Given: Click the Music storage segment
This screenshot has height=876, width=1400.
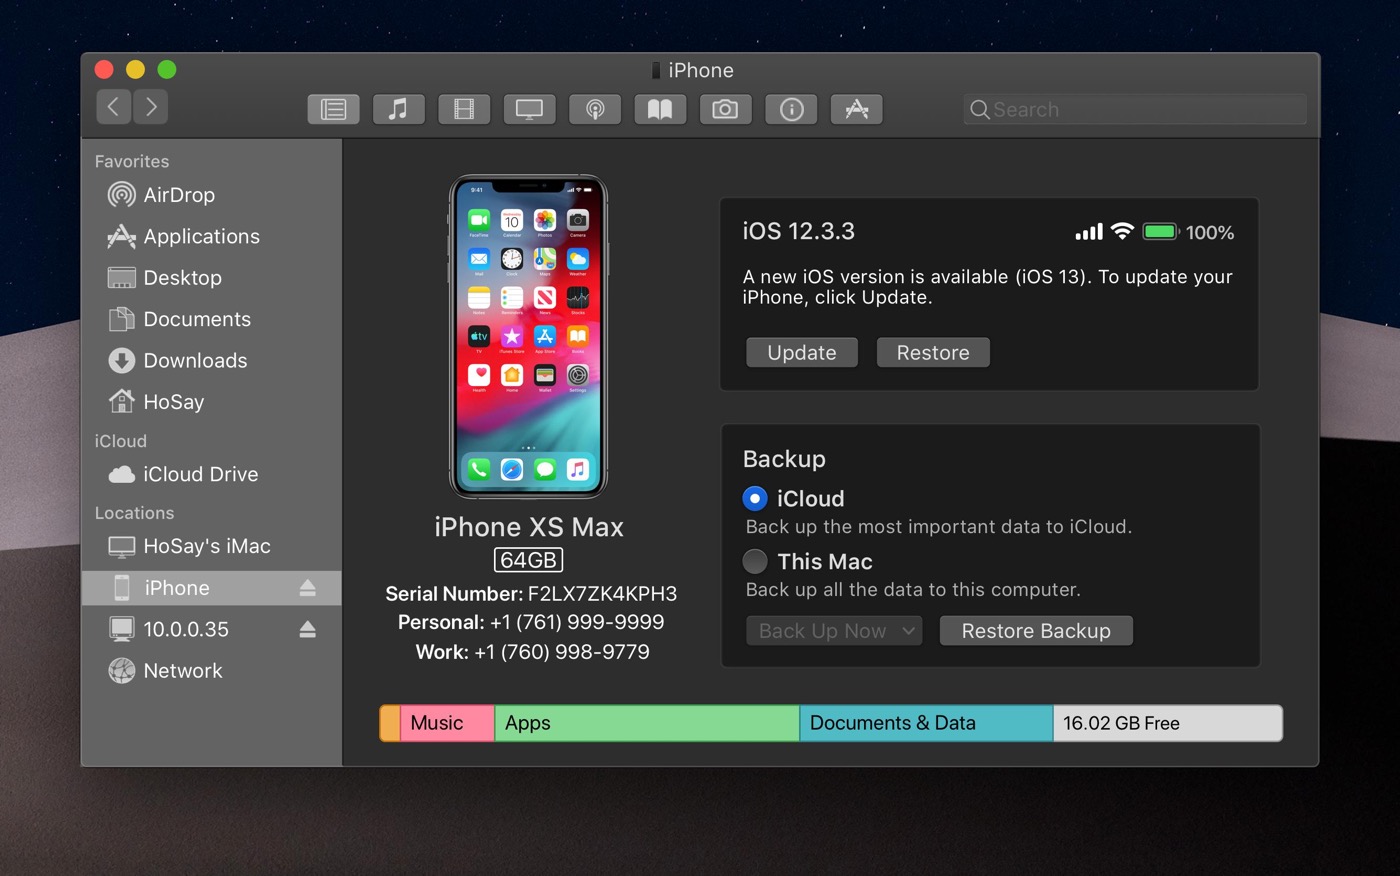Looking at the screenshot, I should pos(447,723).
